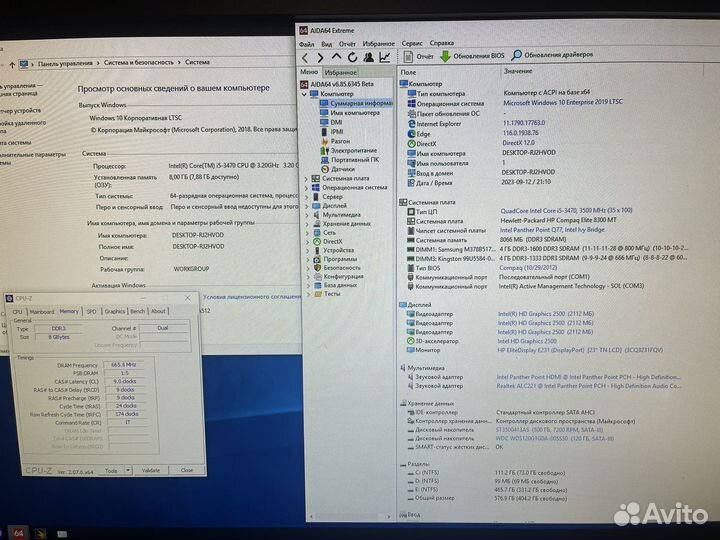Click the Close button in CPU-Z
Image resolution: width=720 pixels, height=540 pixels.
tap(187, 470)
